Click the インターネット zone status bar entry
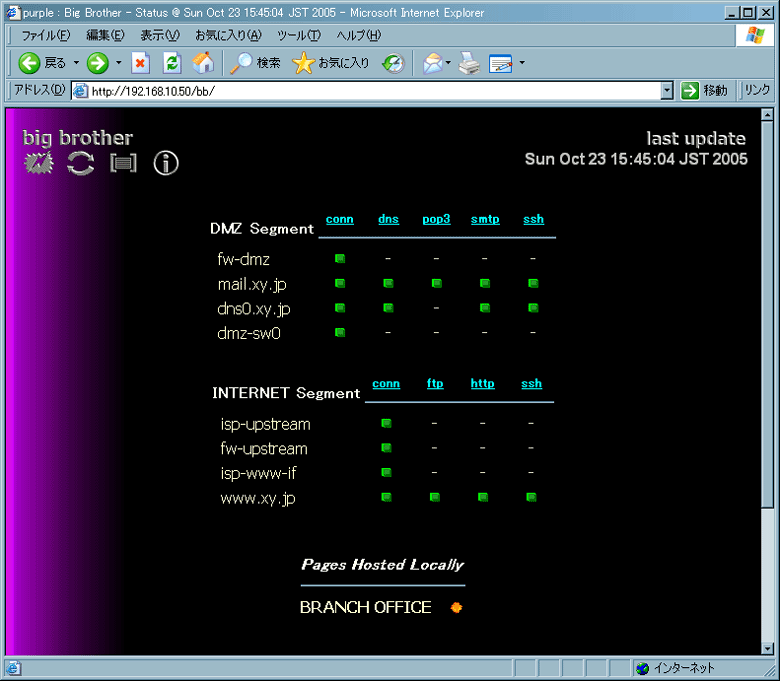Screen dimensions: 780x681 (677, 668)
